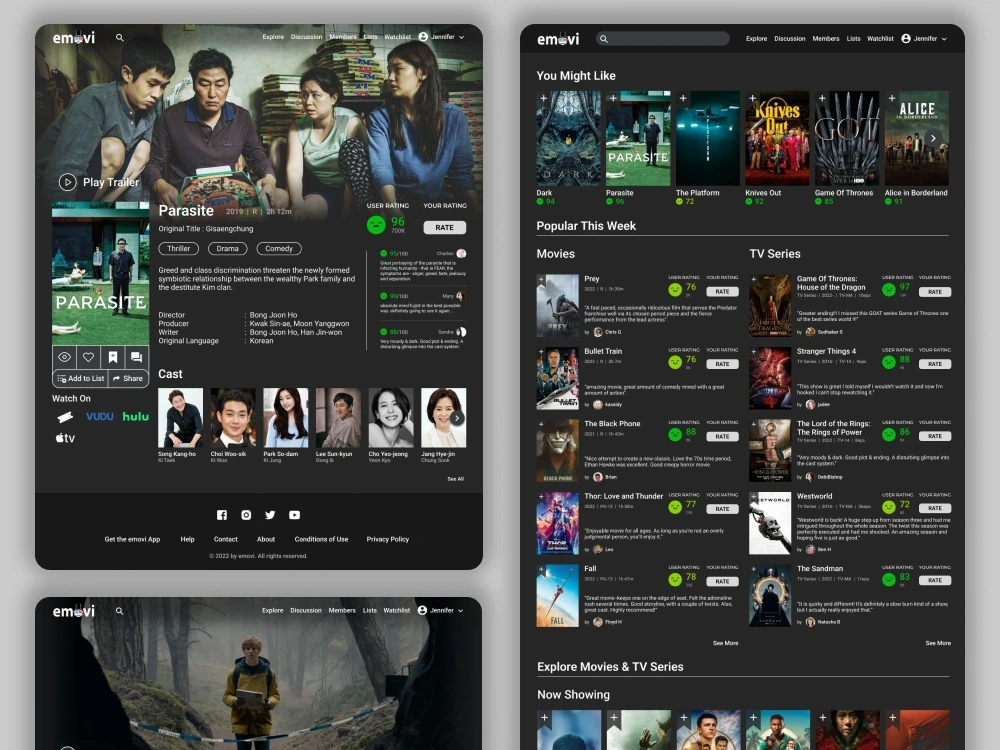This screenshot has height=750, width=1000.
Task: Open the Jennifer account dropdown on the Parasite page
Action: 441,37
